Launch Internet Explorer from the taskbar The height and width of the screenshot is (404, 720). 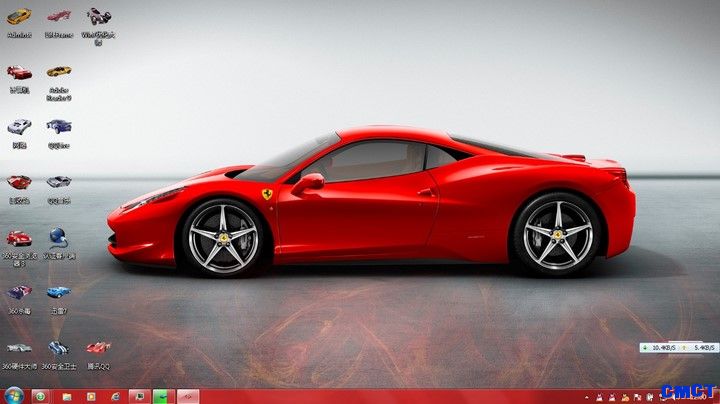point(115,397)
